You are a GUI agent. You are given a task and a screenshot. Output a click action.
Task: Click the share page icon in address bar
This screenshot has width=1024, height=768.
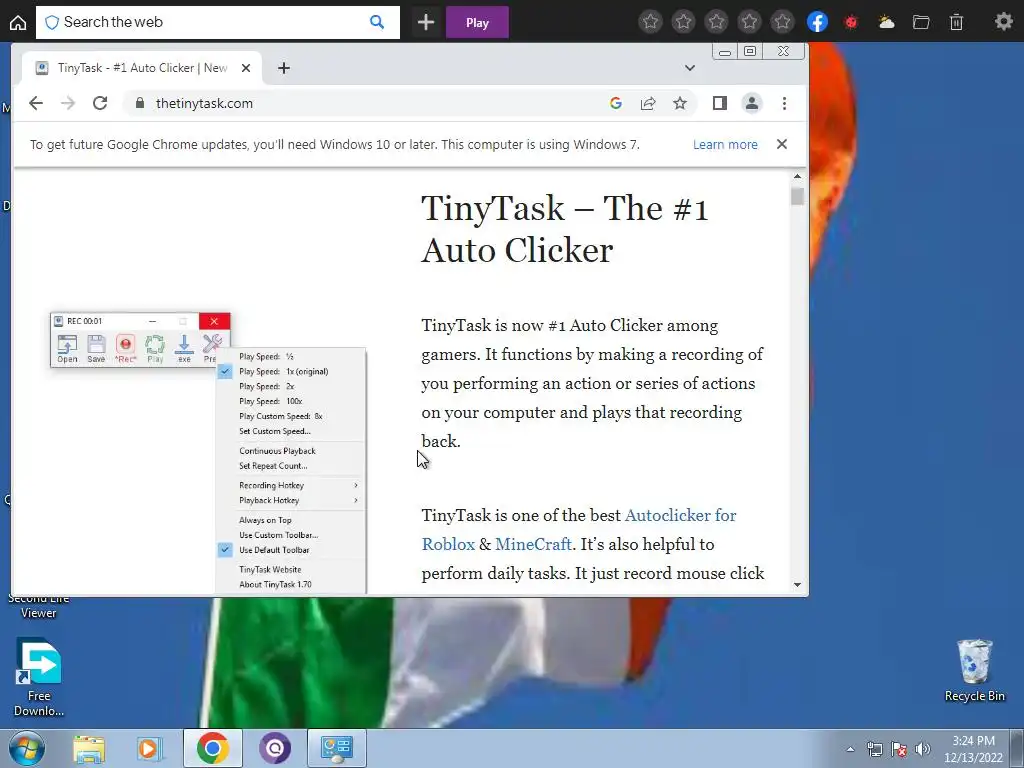(648, 103)
